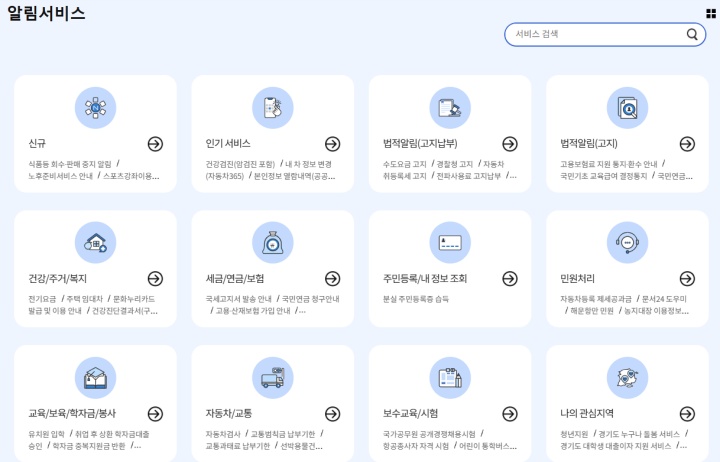This screenshot has width=720, height=462.
Task: Click the arrow beside 보수교육/시험
Action: [510, 414]
